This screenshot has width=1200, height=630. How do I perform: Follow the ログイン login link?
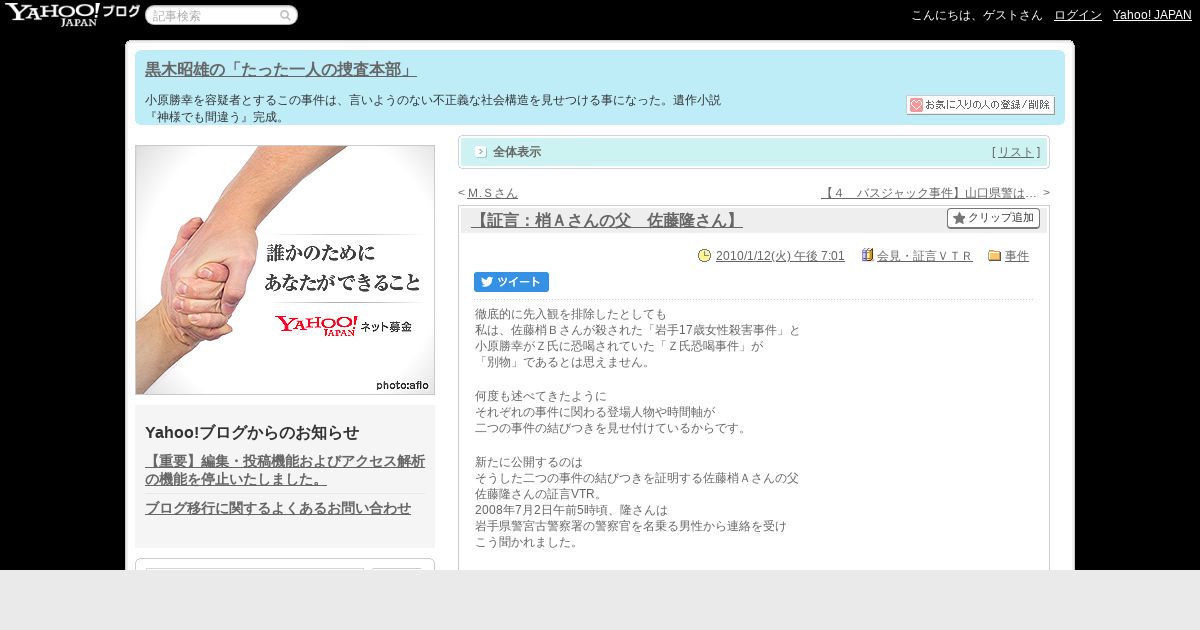click(x=1078, y=15)
